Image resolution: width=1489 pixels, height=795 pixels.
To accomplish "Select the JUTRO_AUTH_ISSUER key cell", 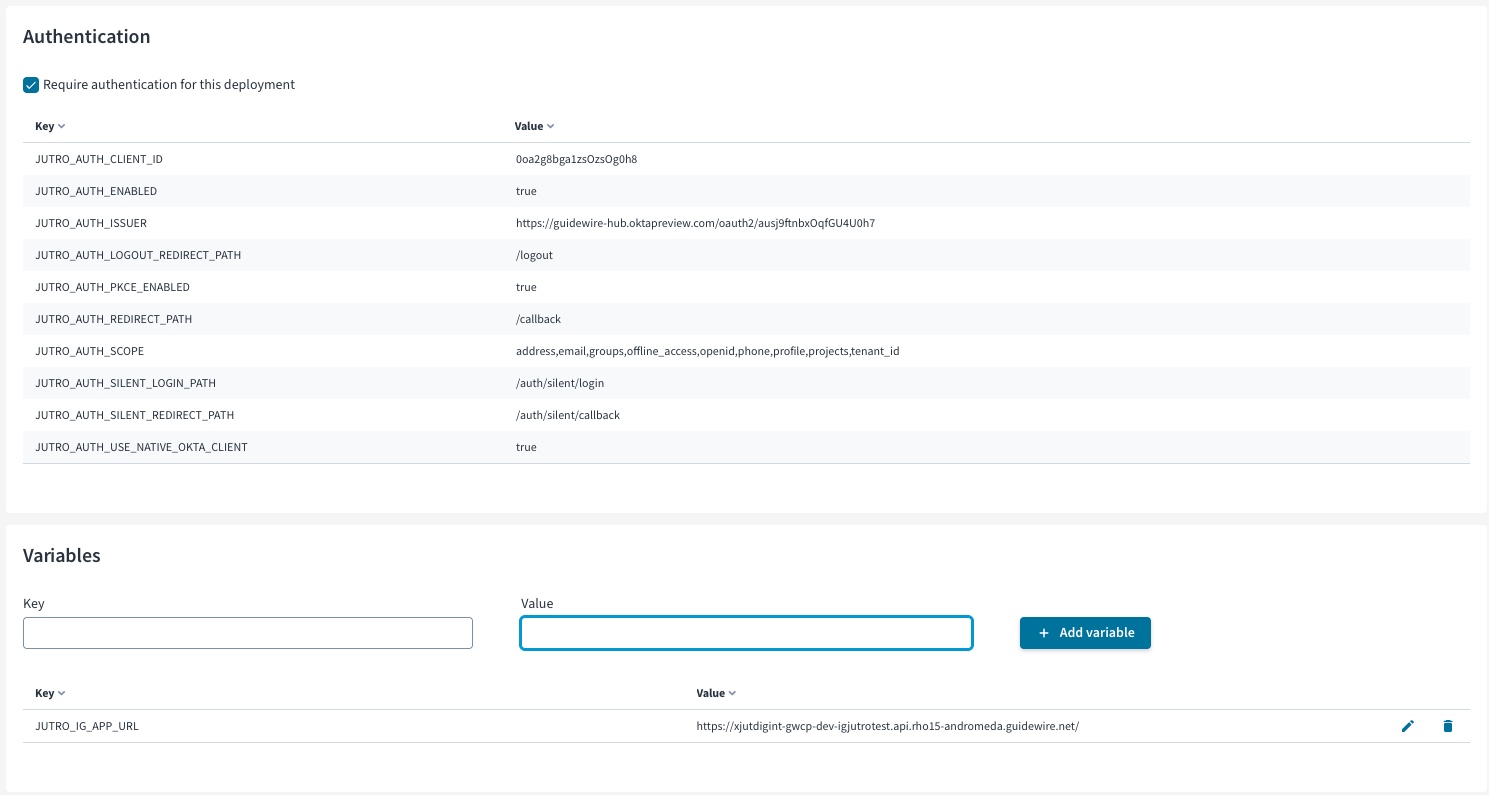I will click(x=91, y=223).
